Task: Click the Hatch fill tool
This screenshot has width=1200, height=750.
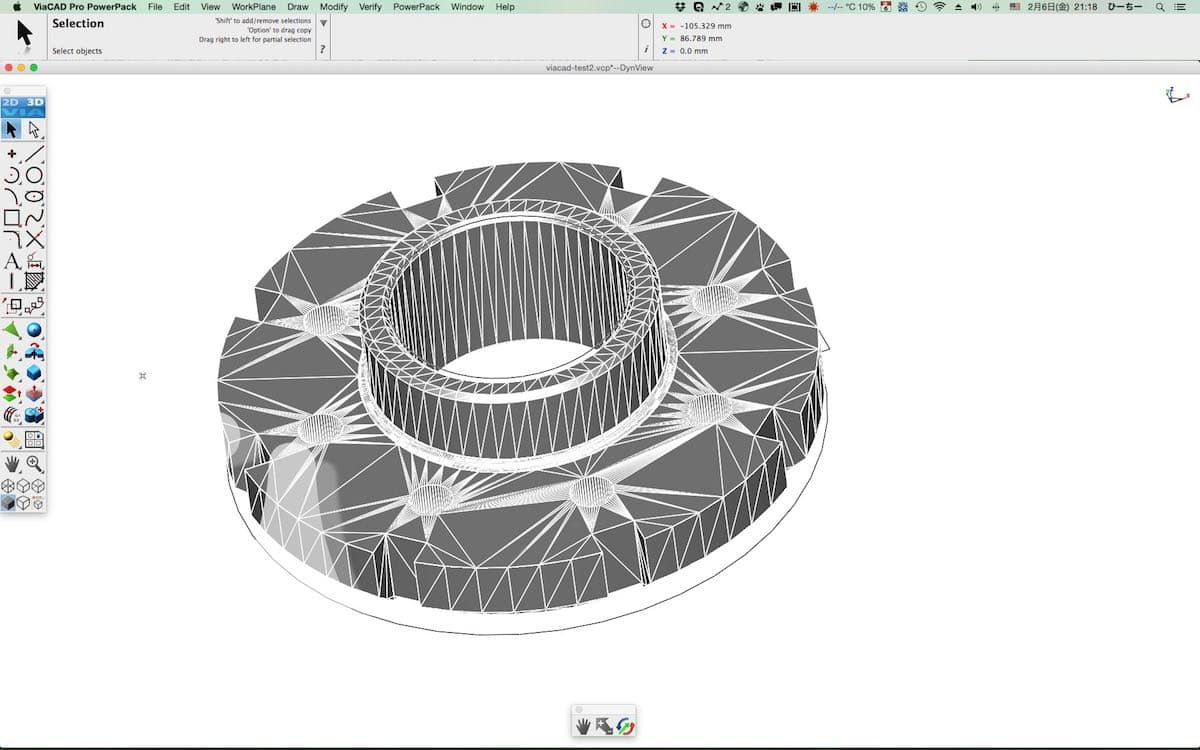Action: click(x=35, y=282)
